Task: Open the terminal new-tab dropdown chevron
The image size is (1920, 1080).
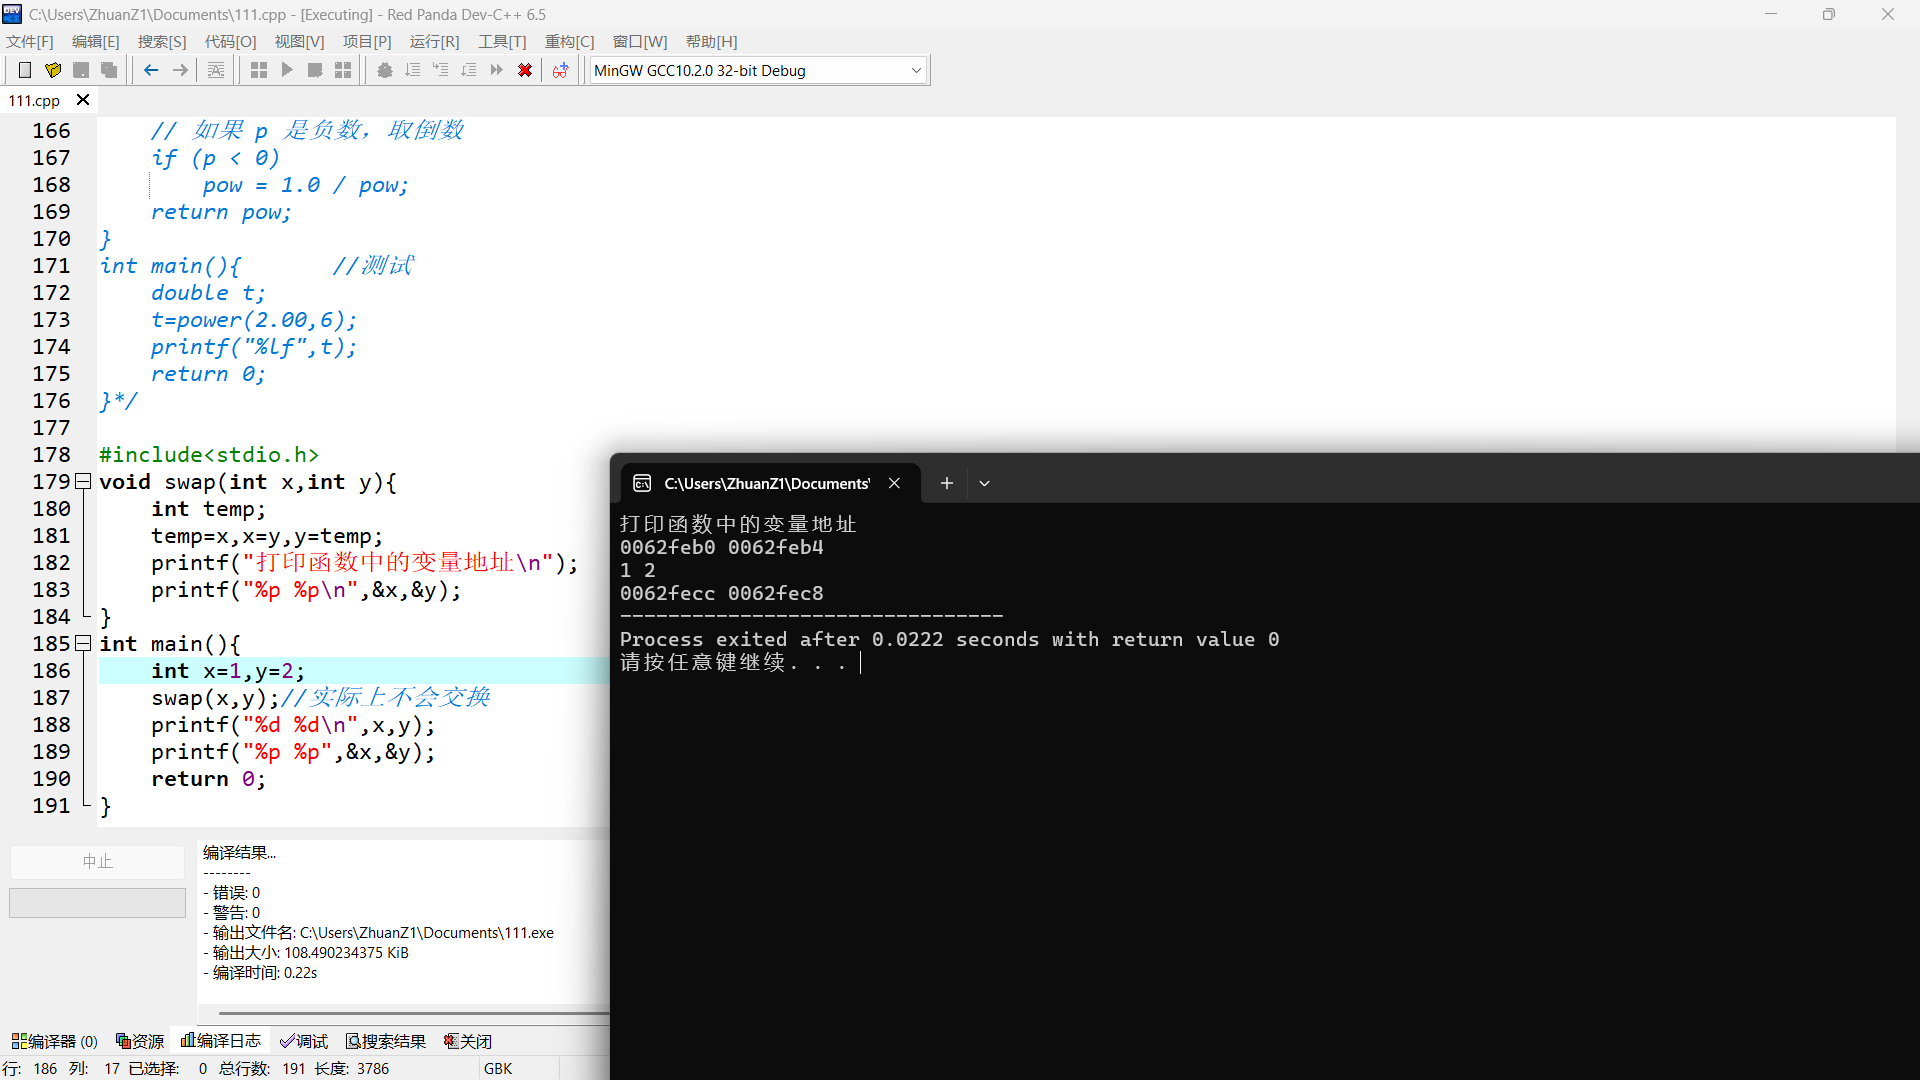Action: pos(984,483)
